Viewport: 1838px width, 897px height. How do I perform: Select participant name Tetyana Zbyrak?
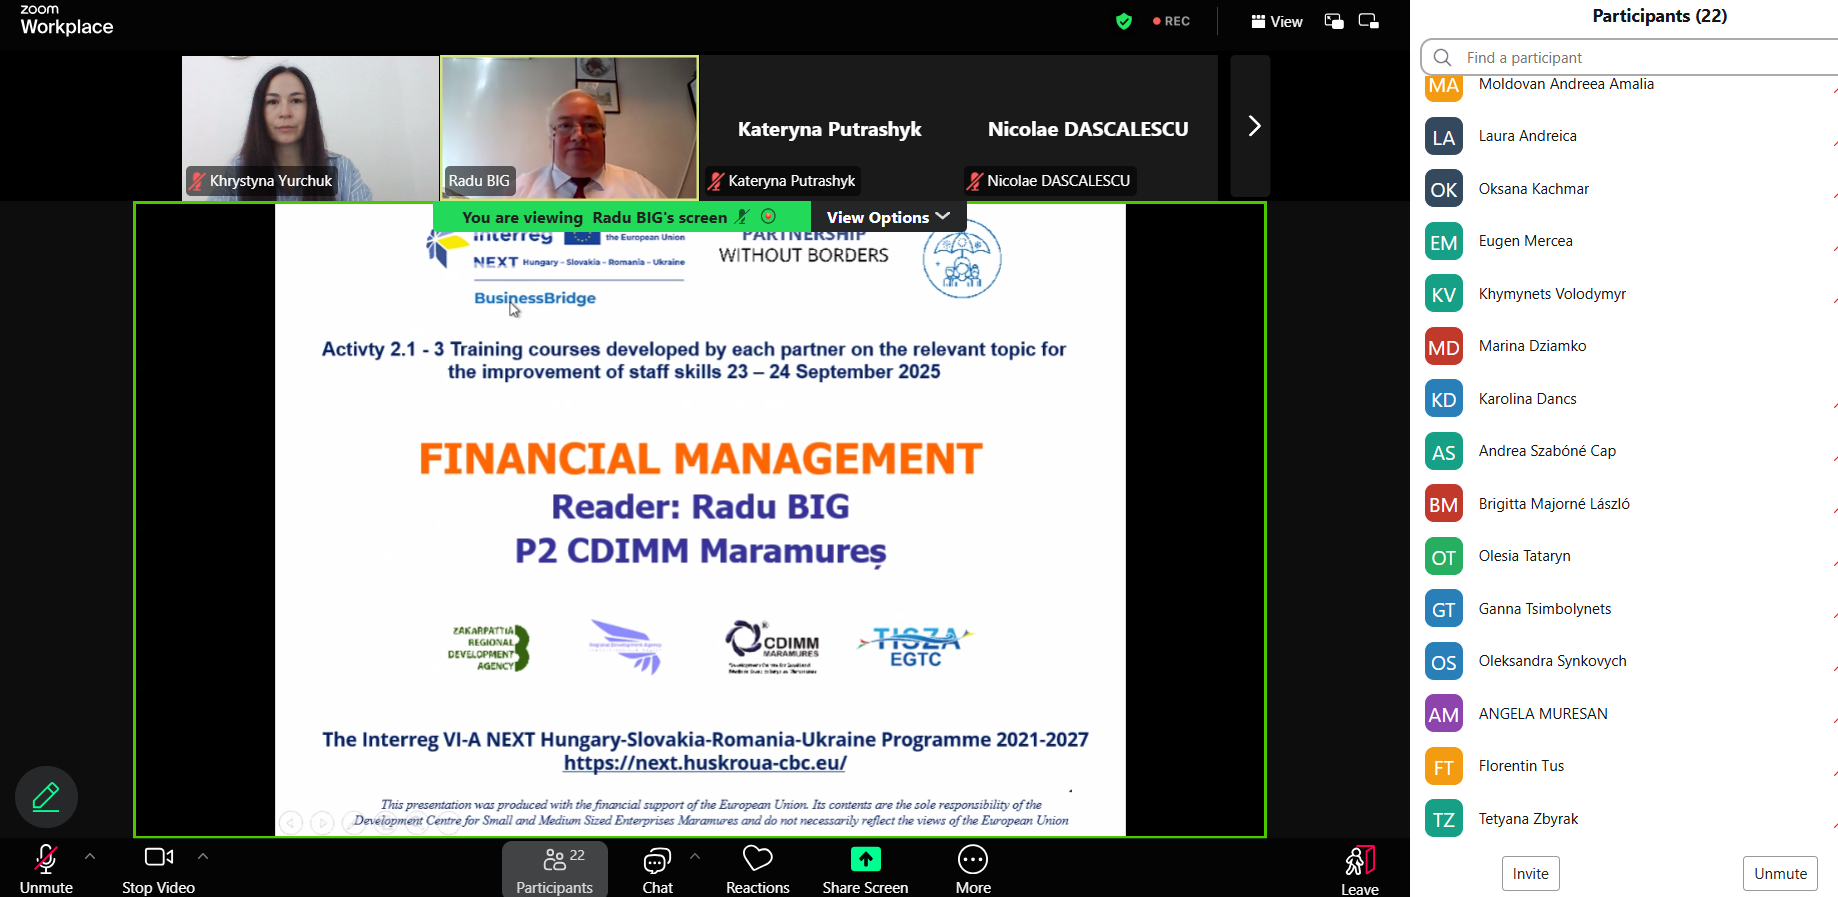point(1528,819)
